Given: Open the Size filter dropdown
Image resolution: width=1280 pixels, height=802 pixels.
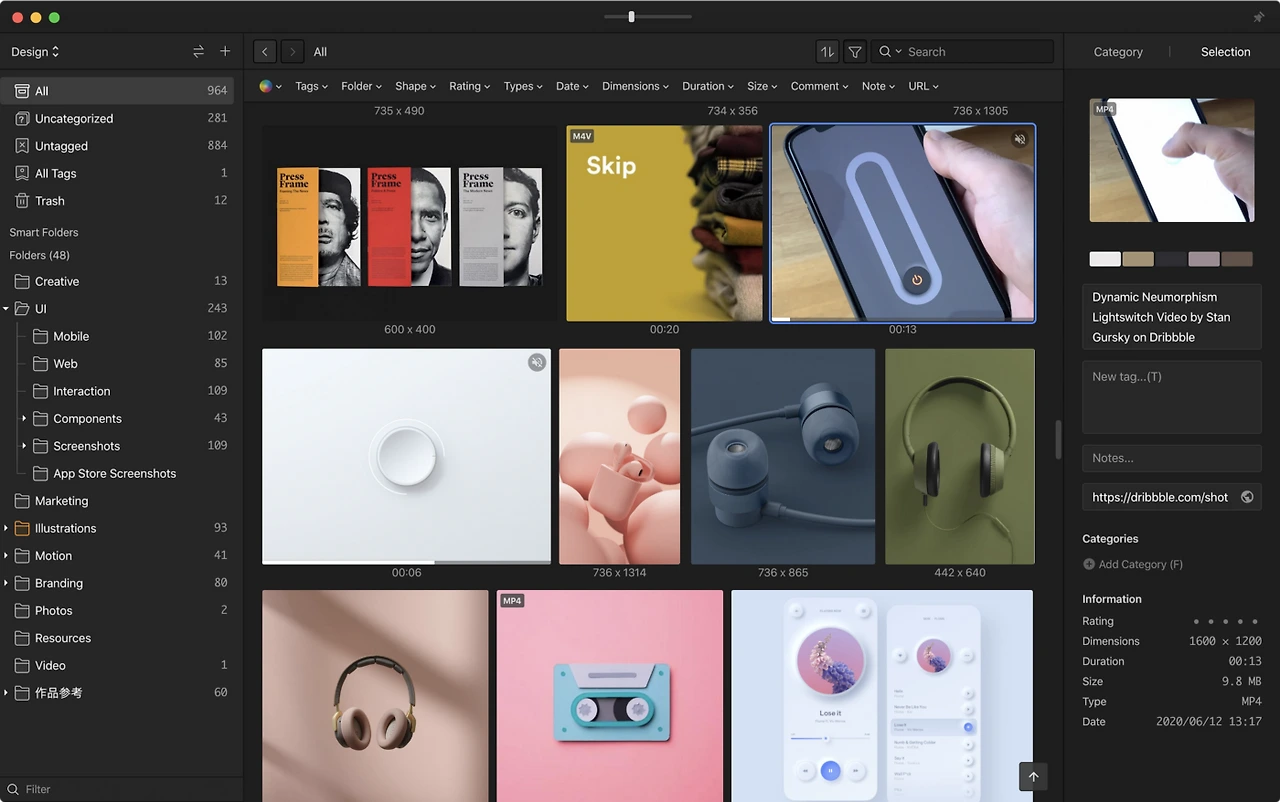Looking at the screenshot, I should 763,86.
